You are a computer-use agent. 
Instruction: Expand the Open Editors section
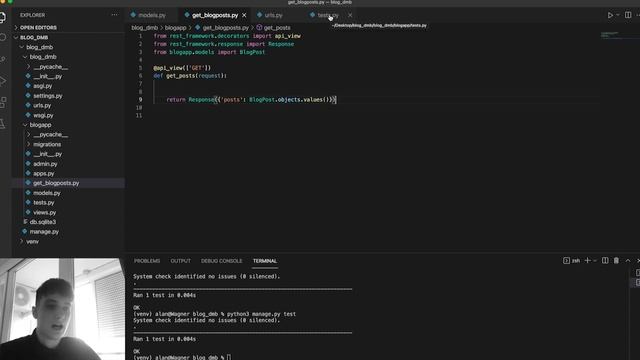(x=38, y=28)
